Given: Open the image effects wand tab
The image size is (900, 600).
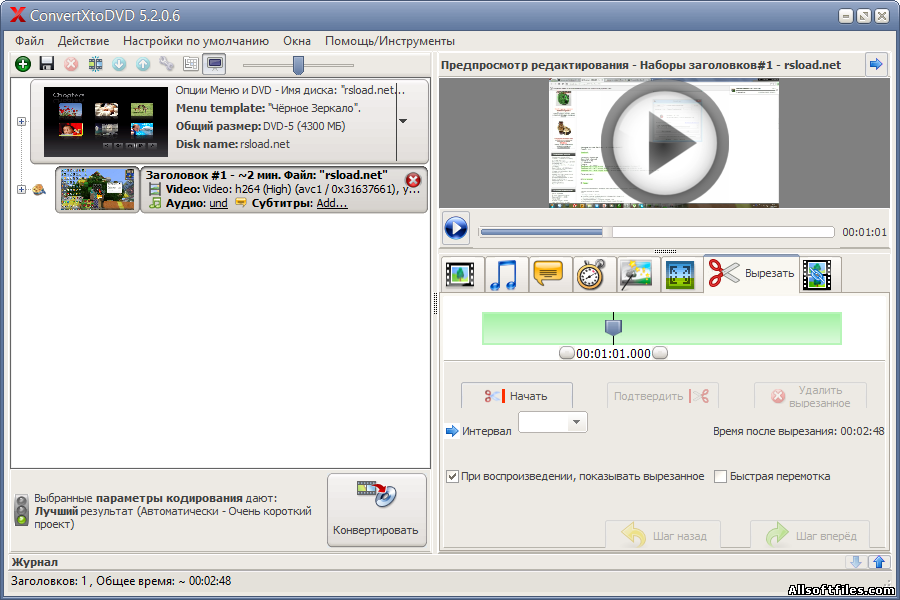Looking at the screenshot, I should (x=637, y=274).
